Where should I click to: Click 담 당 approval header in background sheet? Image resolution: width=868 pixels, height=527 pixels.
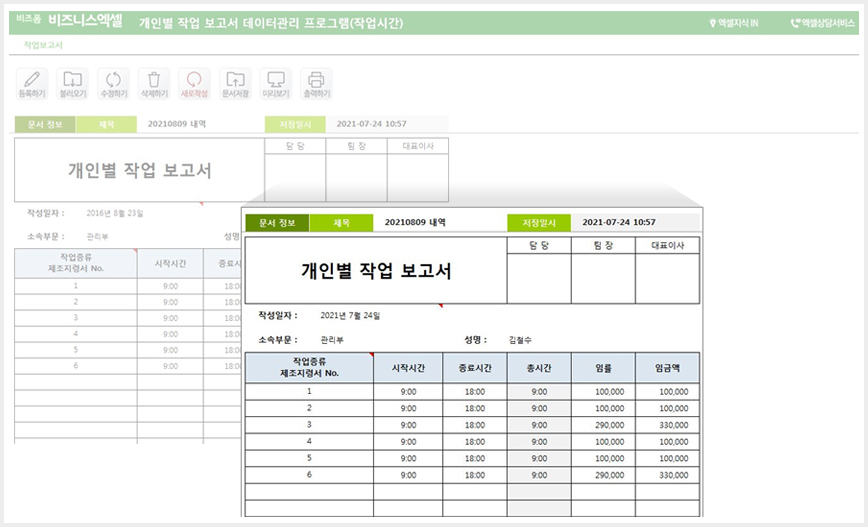tap(295, 146)
